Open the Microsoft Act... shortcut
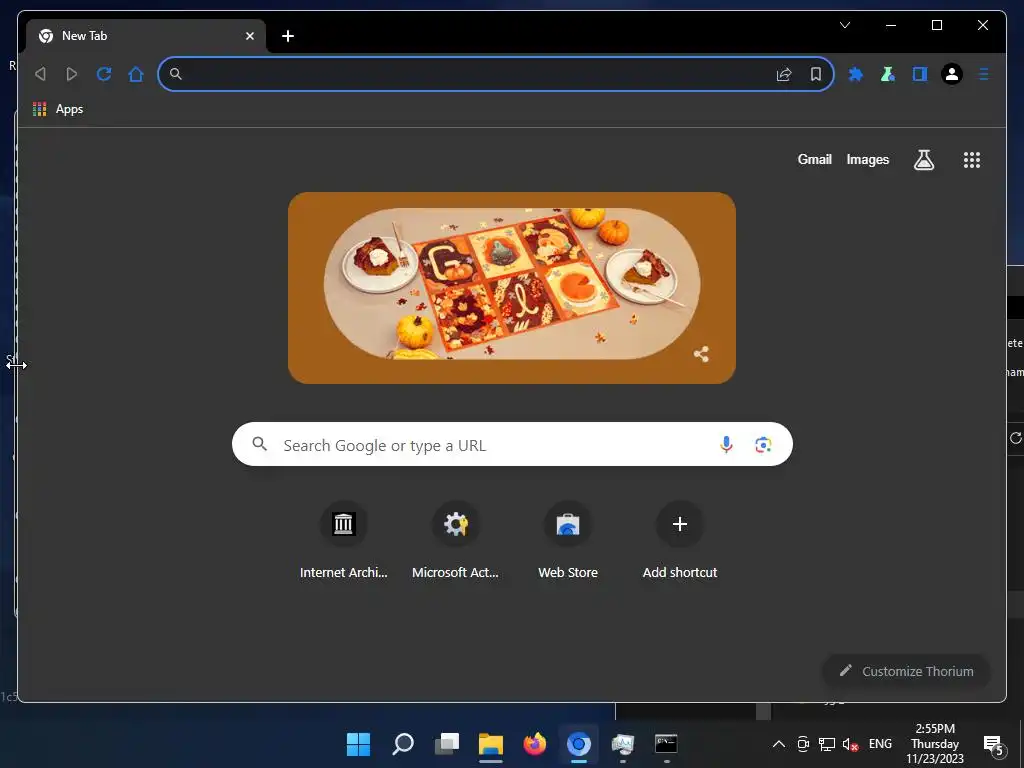Screen dimensions: 1024x768 coord(455,541)
